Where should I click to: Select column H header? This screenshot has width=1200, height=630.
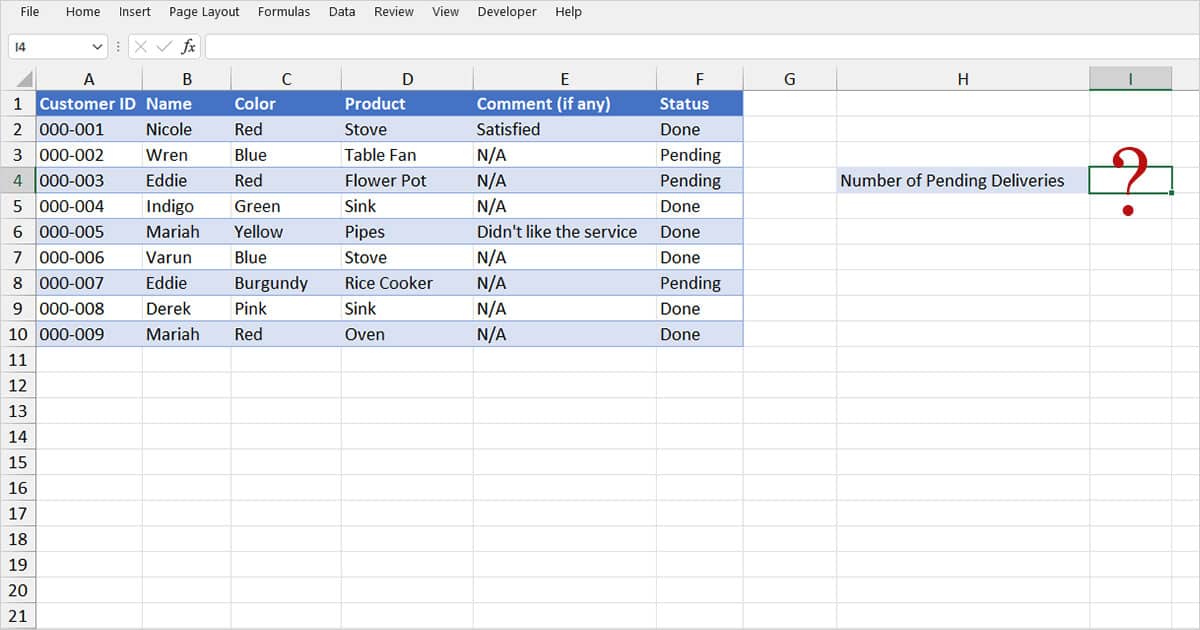pos(963,78)
